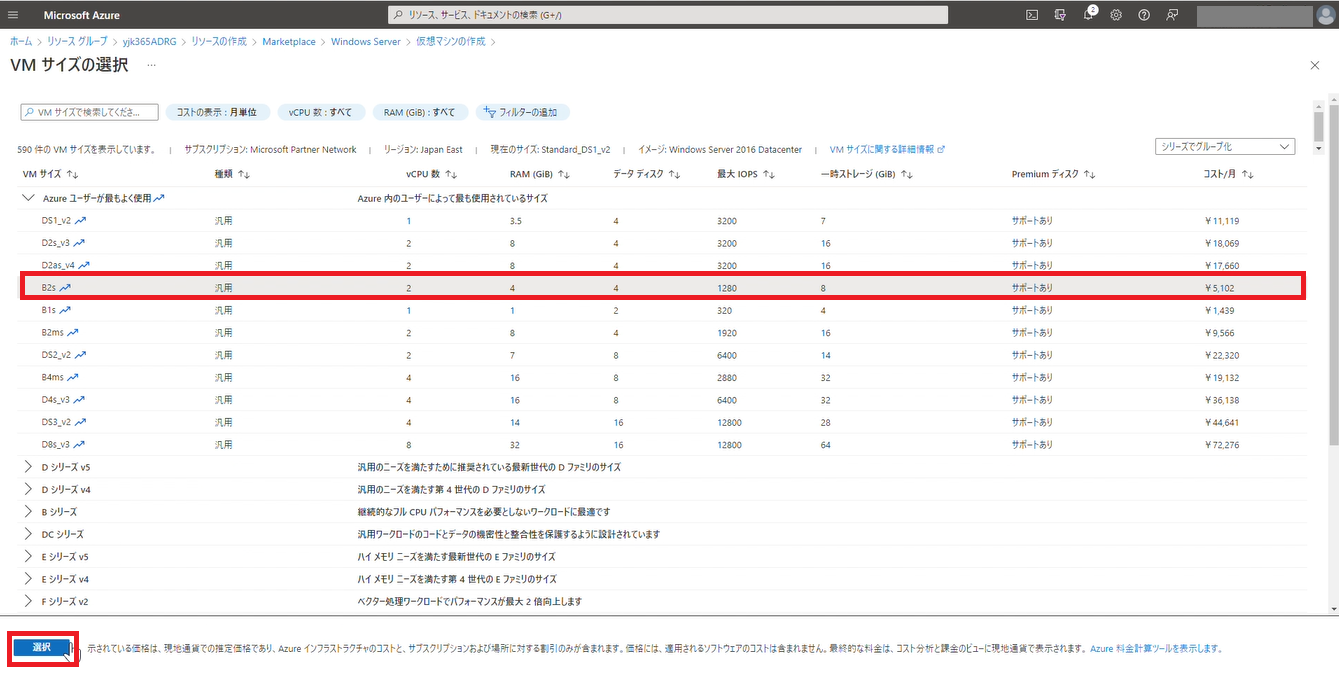
Task: Navigate to yjk365ADRG breadcrumb
Action: click(148, 42)
